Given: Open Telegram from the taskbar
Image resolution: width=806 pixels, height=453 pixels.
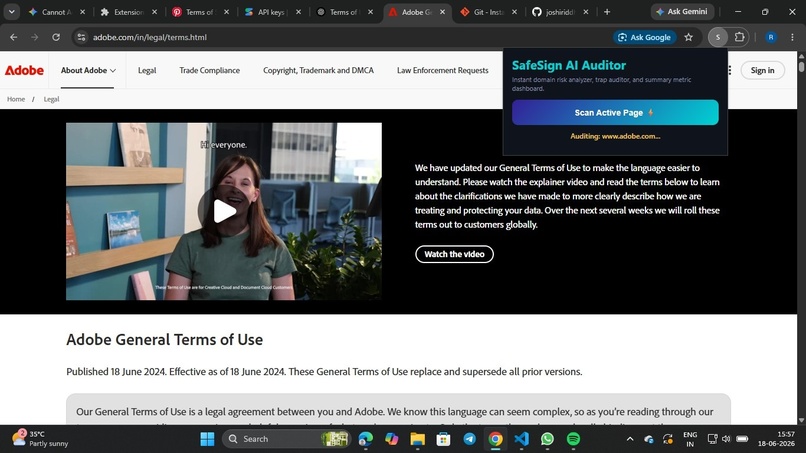Looking at the screenshot, I should (469, 439).
